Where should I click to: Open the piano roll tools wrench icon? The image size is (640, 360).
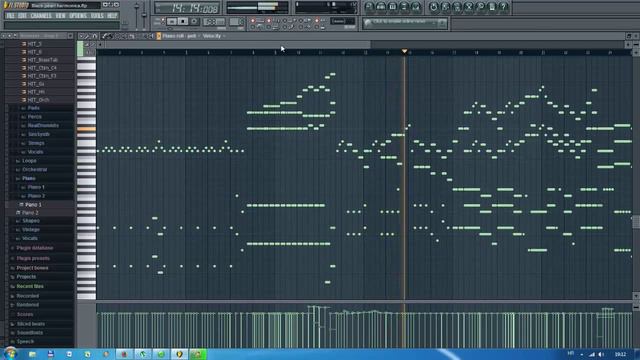[87, 36]
